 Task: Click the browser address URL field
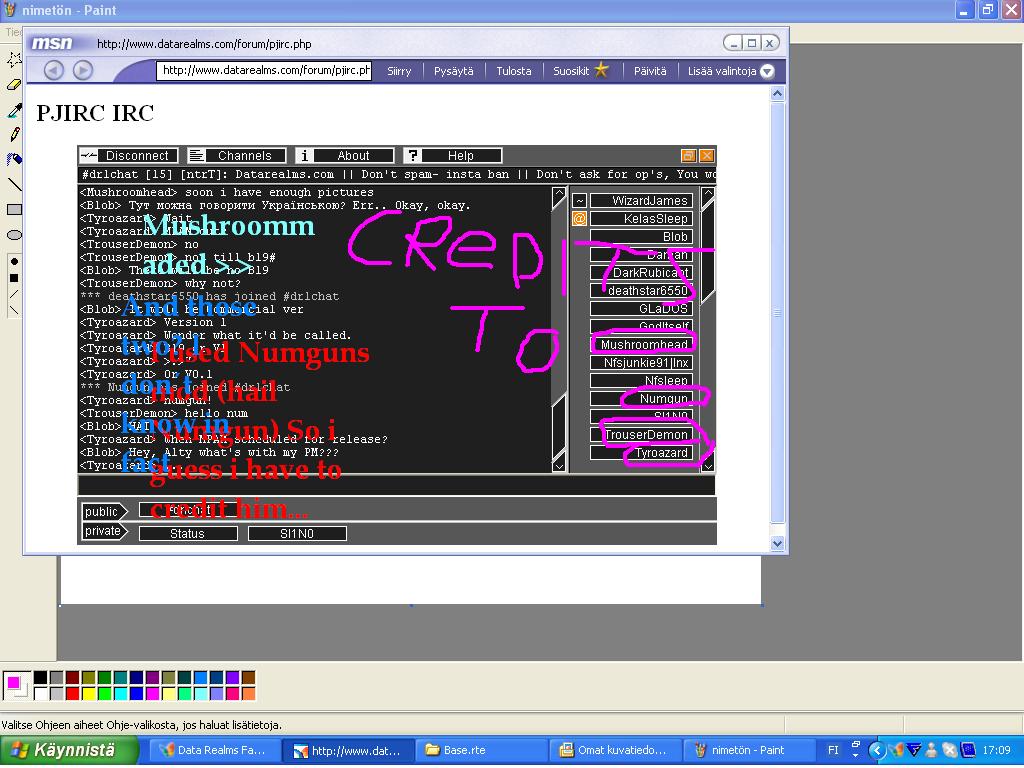tap(264, 71)
